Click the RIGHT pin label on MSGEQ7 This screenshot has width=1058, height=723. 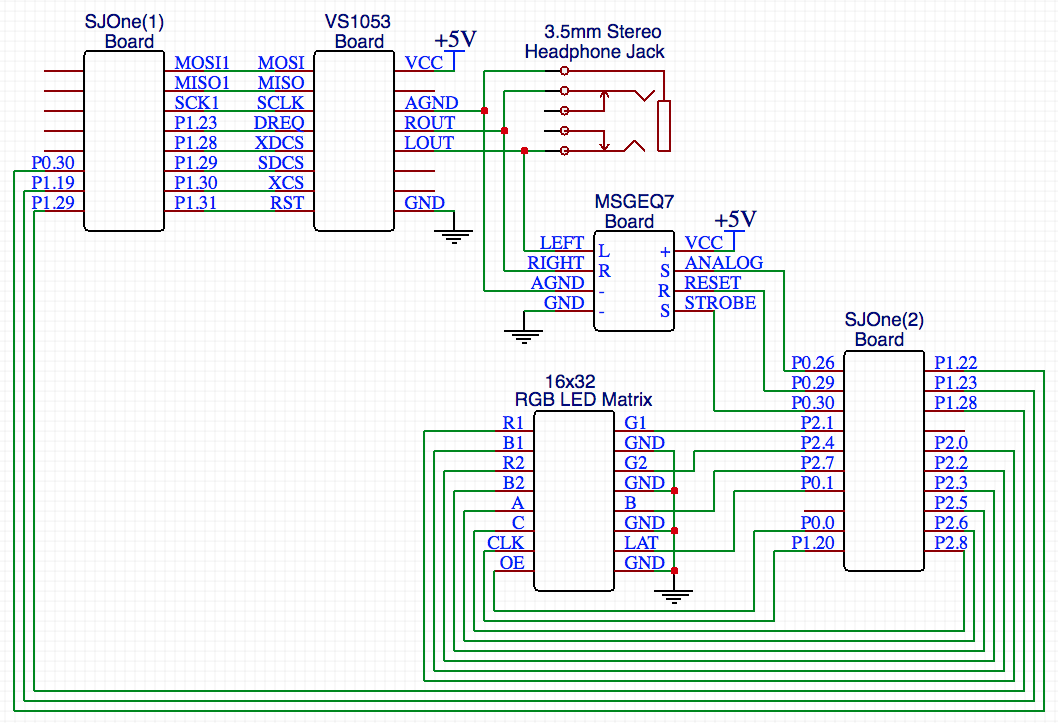555,262
